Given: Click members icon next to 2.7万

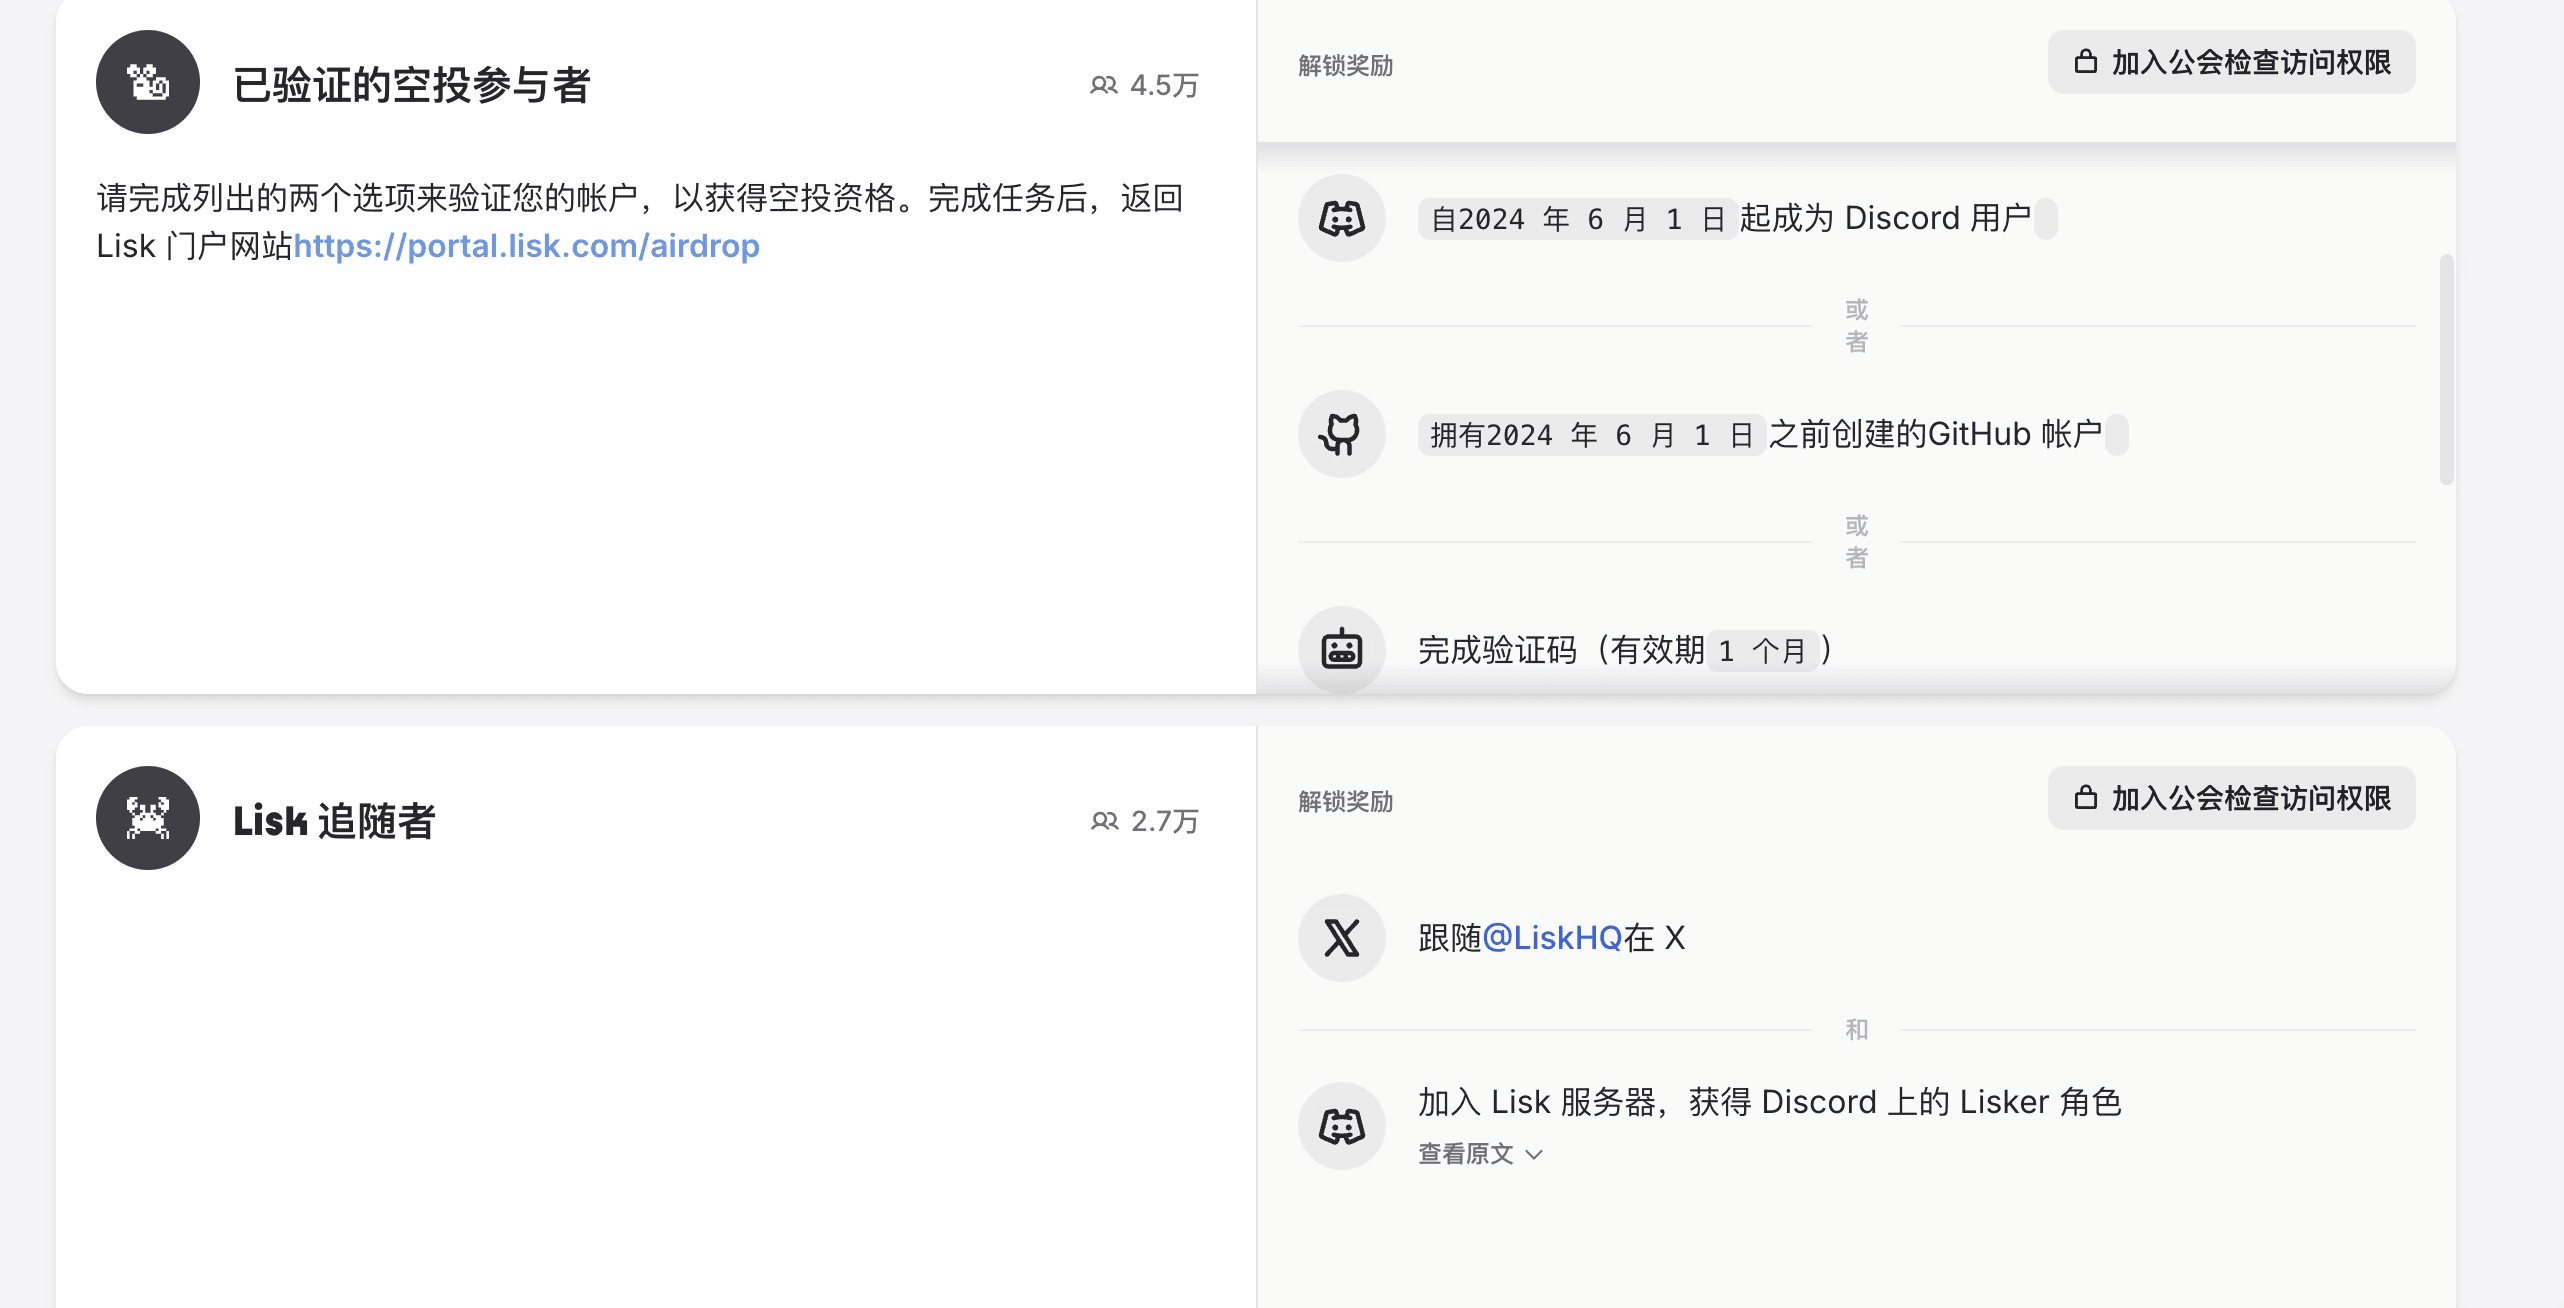Looking at the screenshot, I should pos(1104,822).
